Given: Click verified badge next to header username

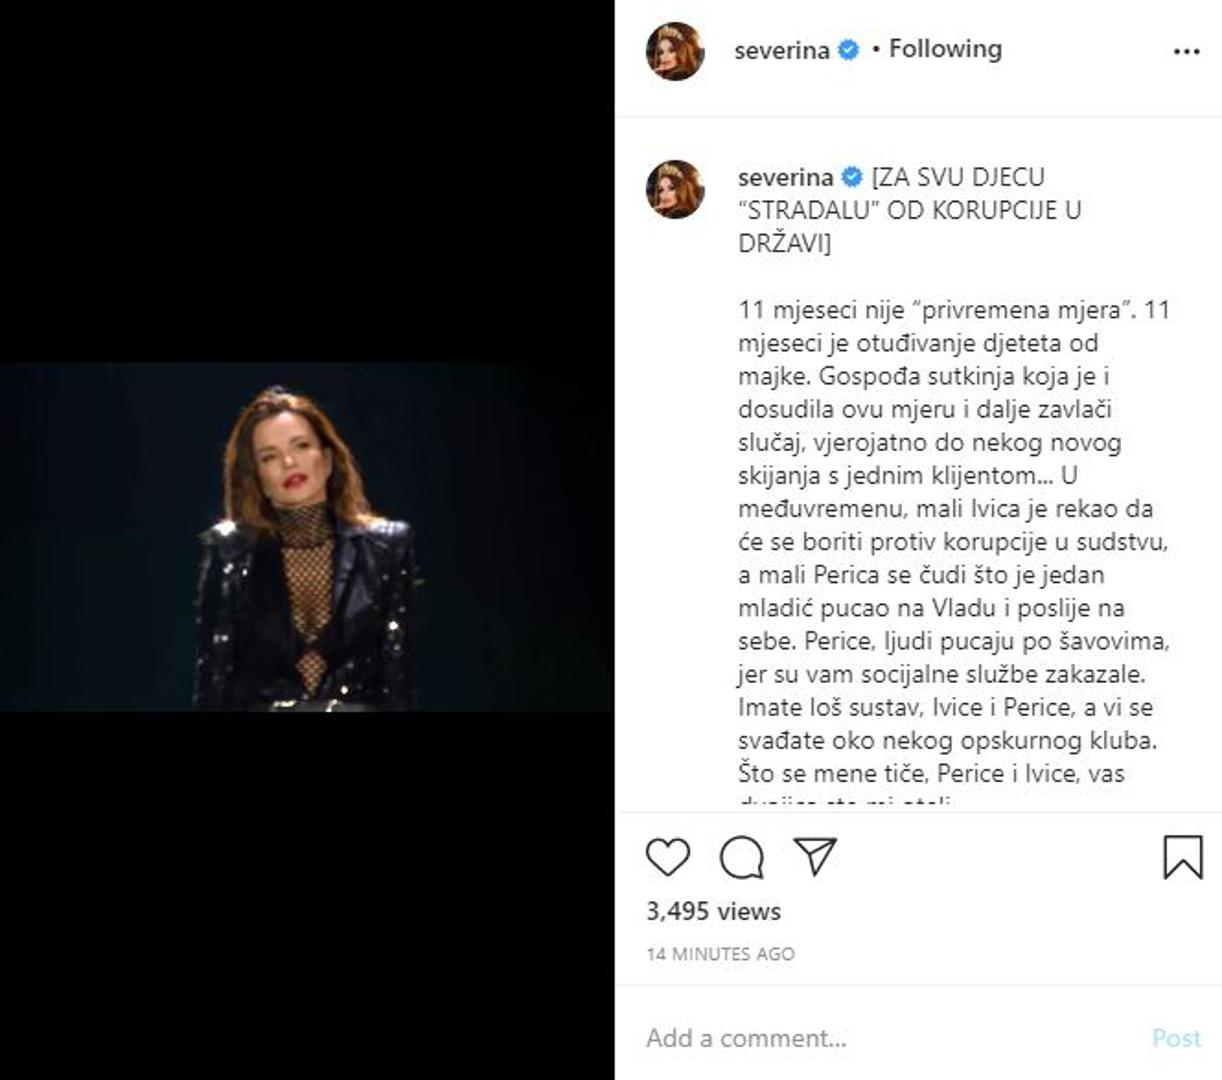Looking at the screenshot, I should 848,50.
